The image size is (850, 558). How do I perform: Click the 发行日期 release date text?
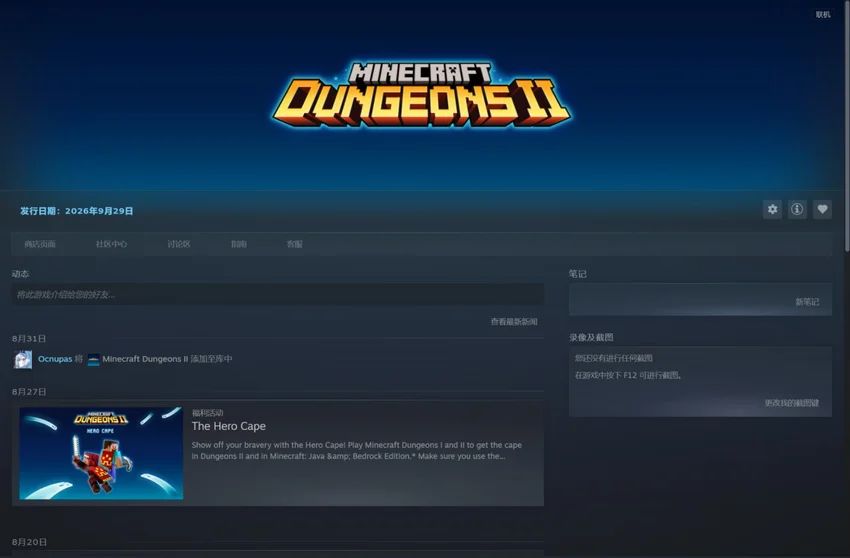click(76, 211)
